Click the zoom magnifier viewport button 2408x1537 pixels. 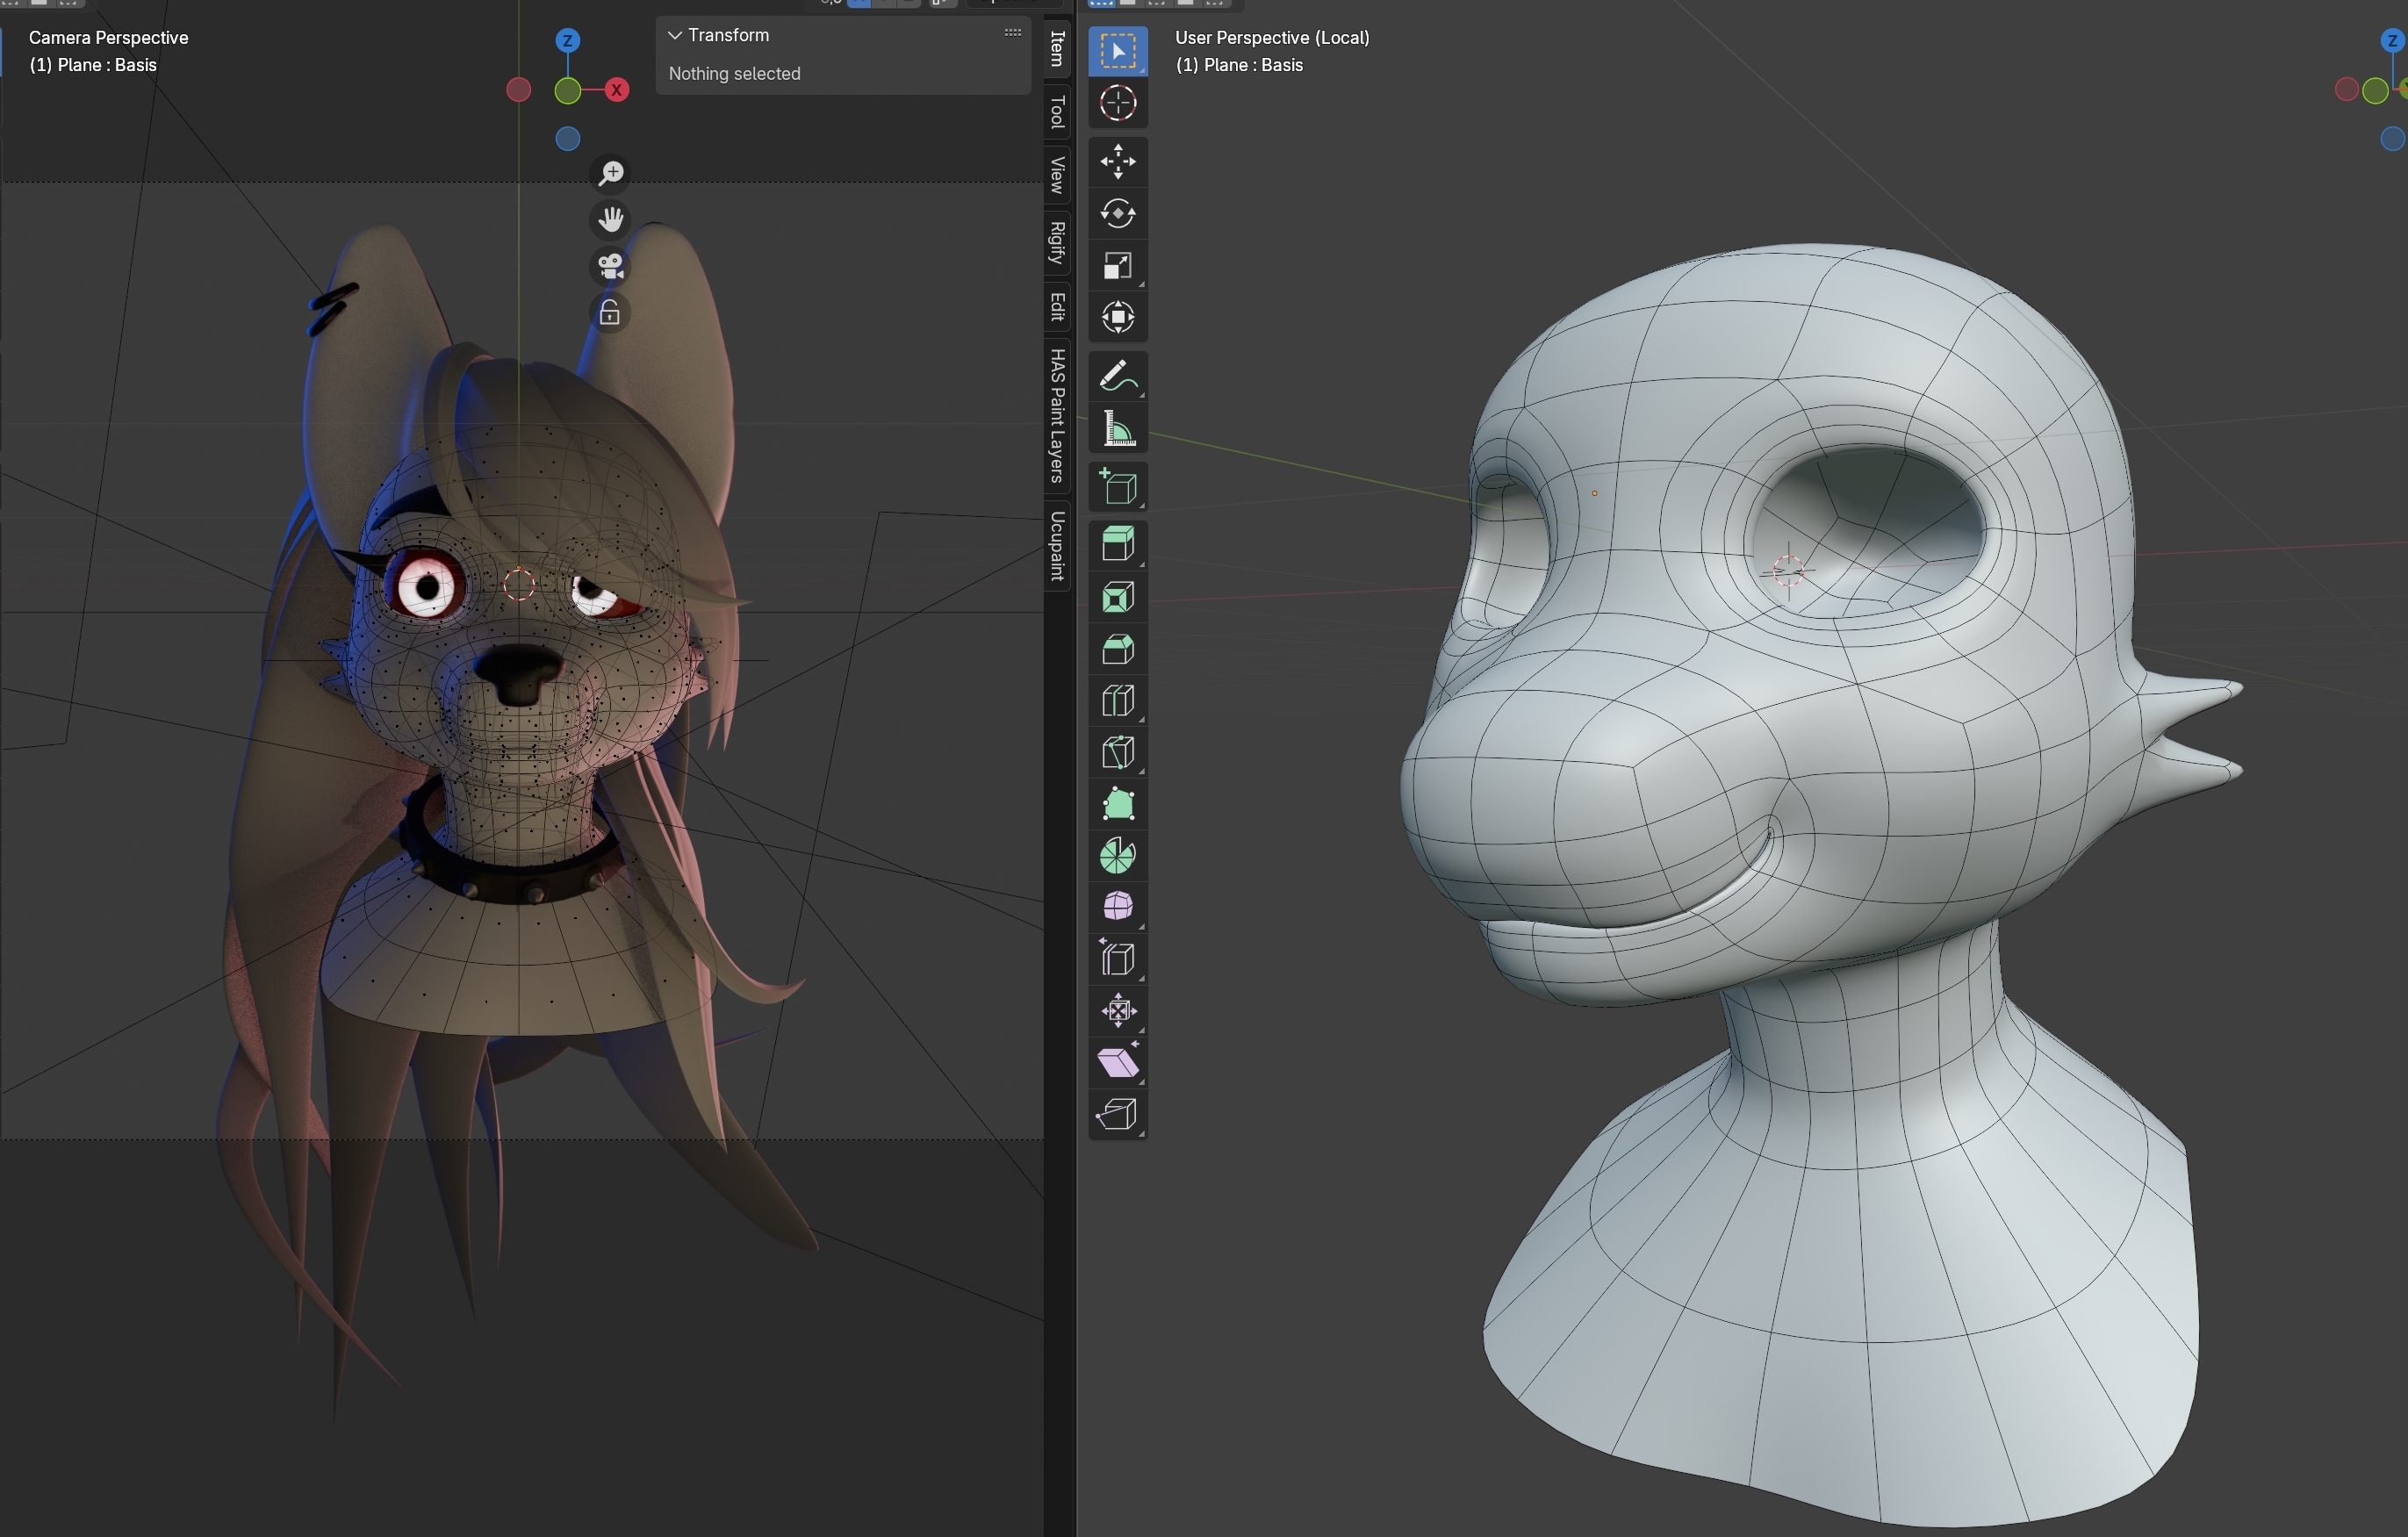point(610,173)
